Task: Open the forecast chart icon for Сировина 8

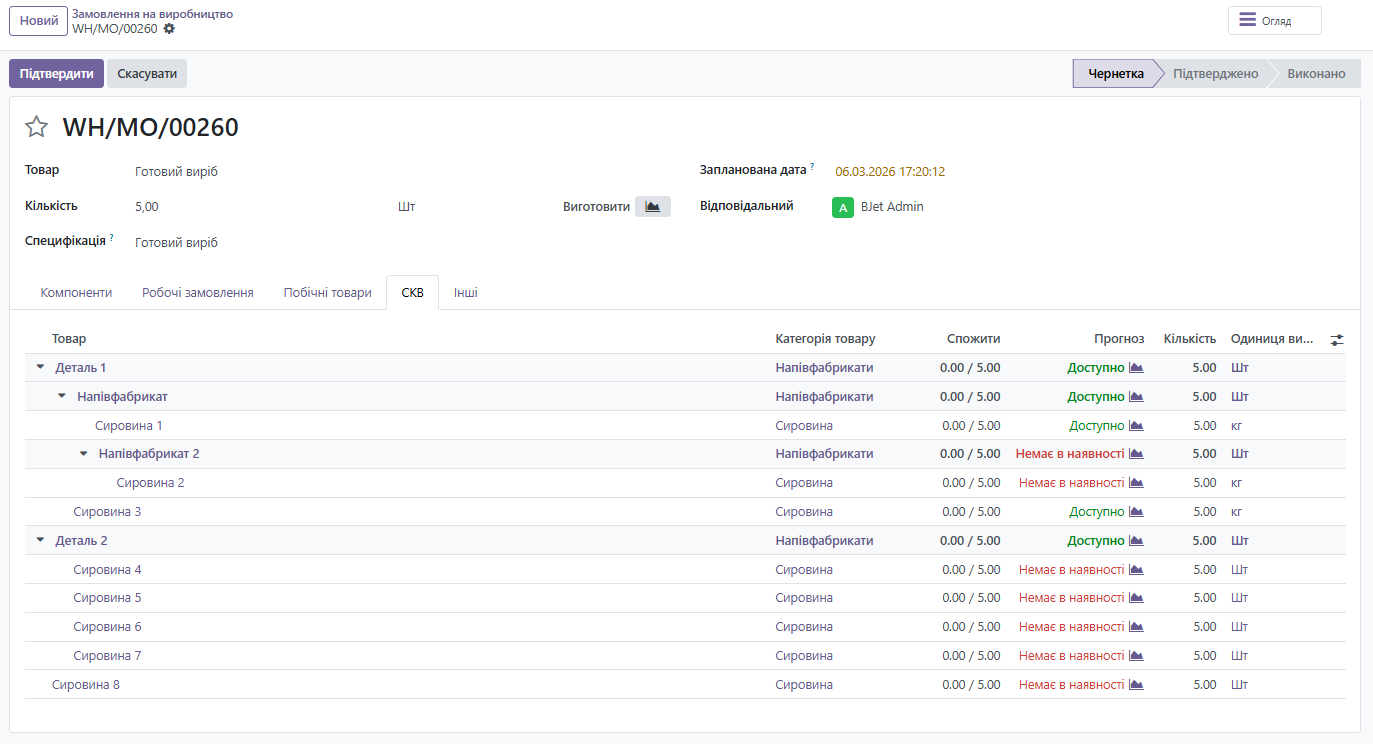Action: (x=1136, y=685)
